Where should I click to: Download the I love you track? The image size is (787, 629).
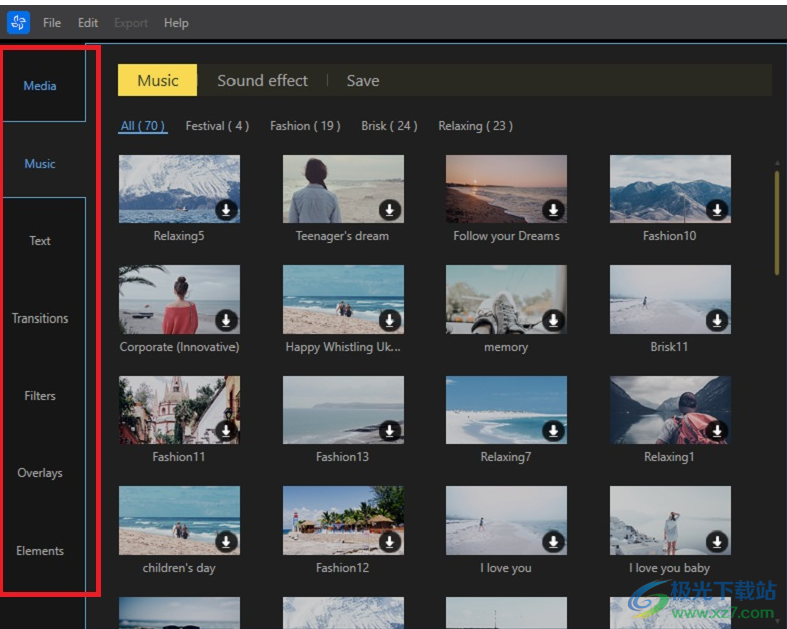click(x=553, y=542)
